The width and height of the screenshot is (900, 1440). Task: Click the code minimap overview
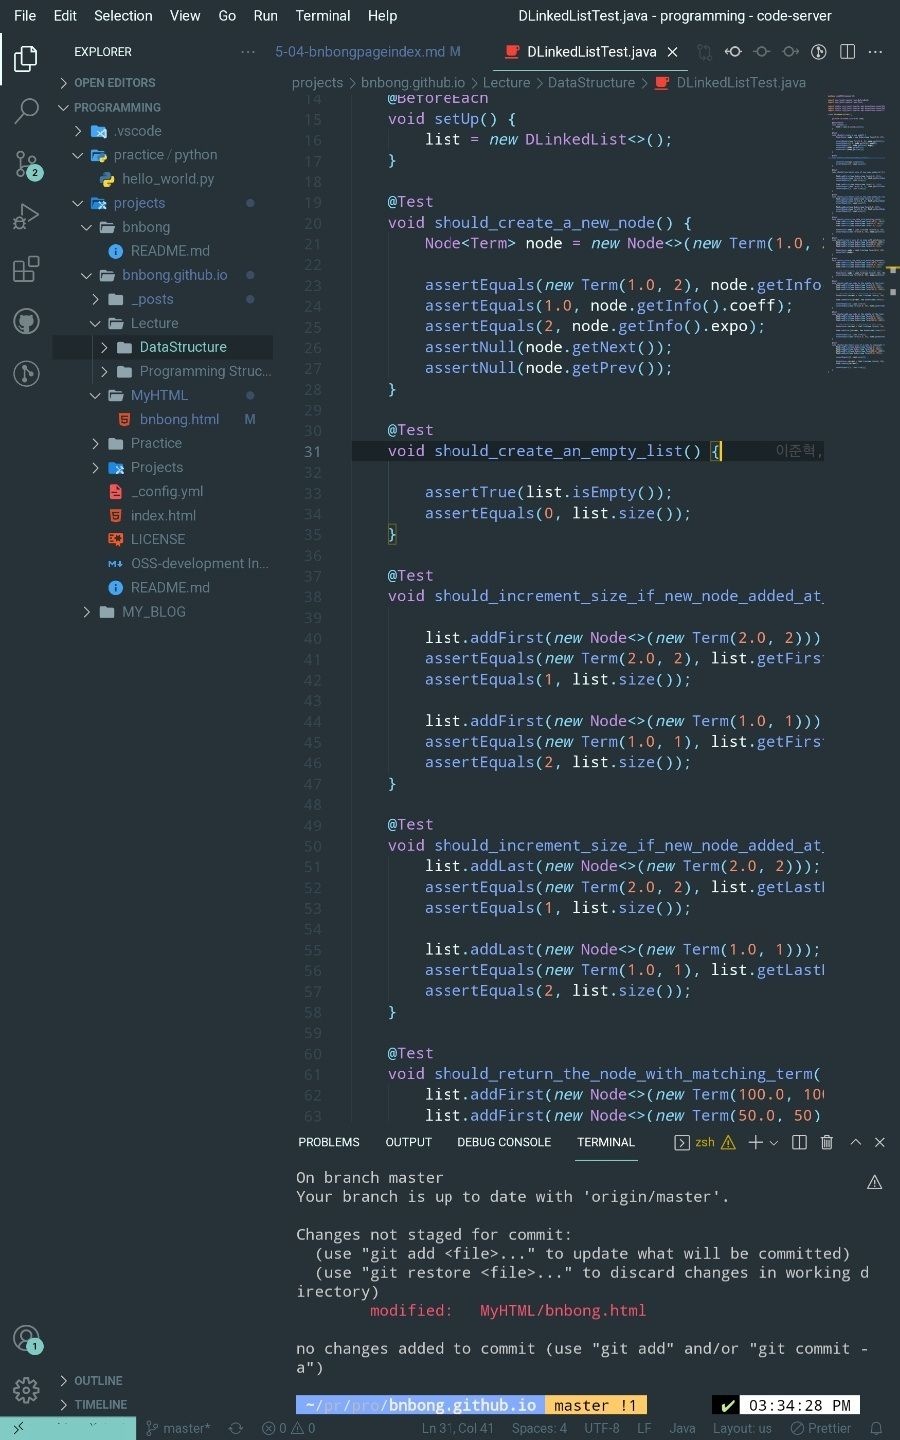pyautogui.click(x=856, y=232)
